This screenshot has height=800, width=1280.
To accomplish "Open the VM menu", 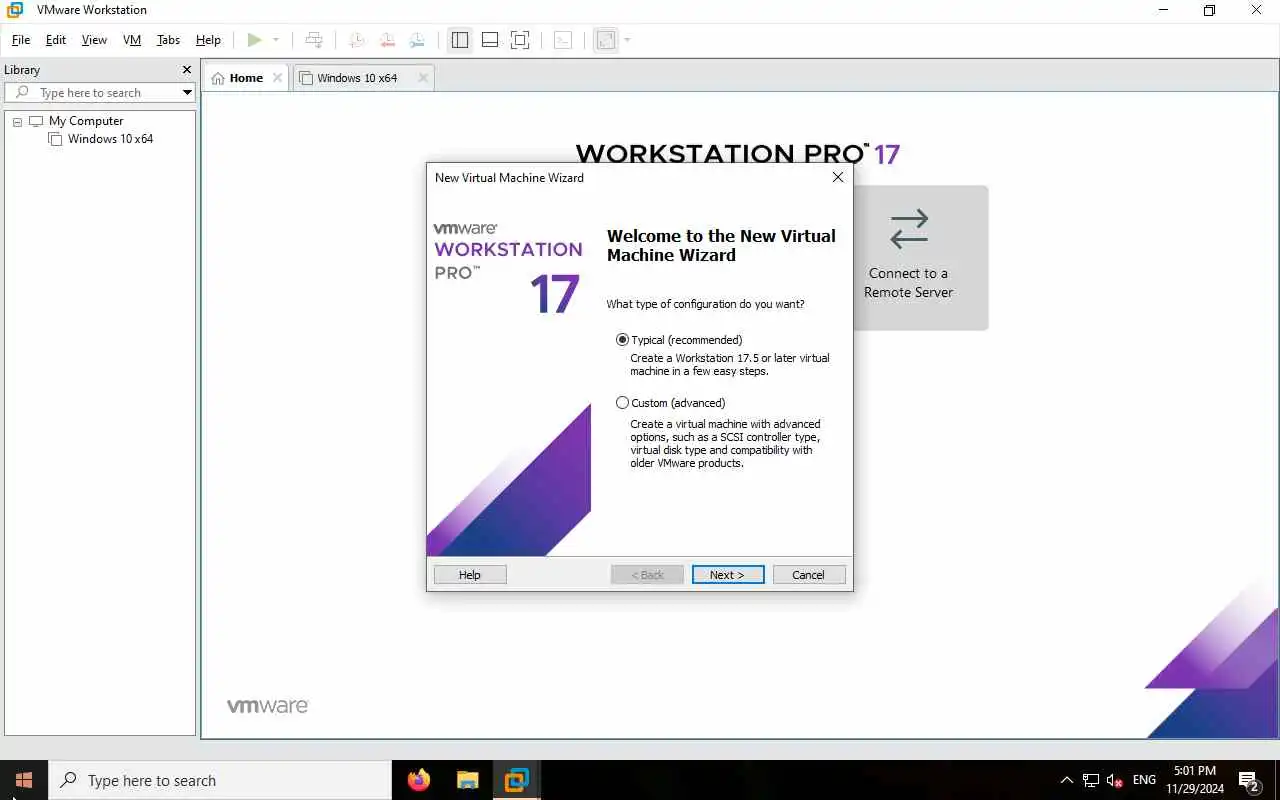I will (x=132, y=40).
